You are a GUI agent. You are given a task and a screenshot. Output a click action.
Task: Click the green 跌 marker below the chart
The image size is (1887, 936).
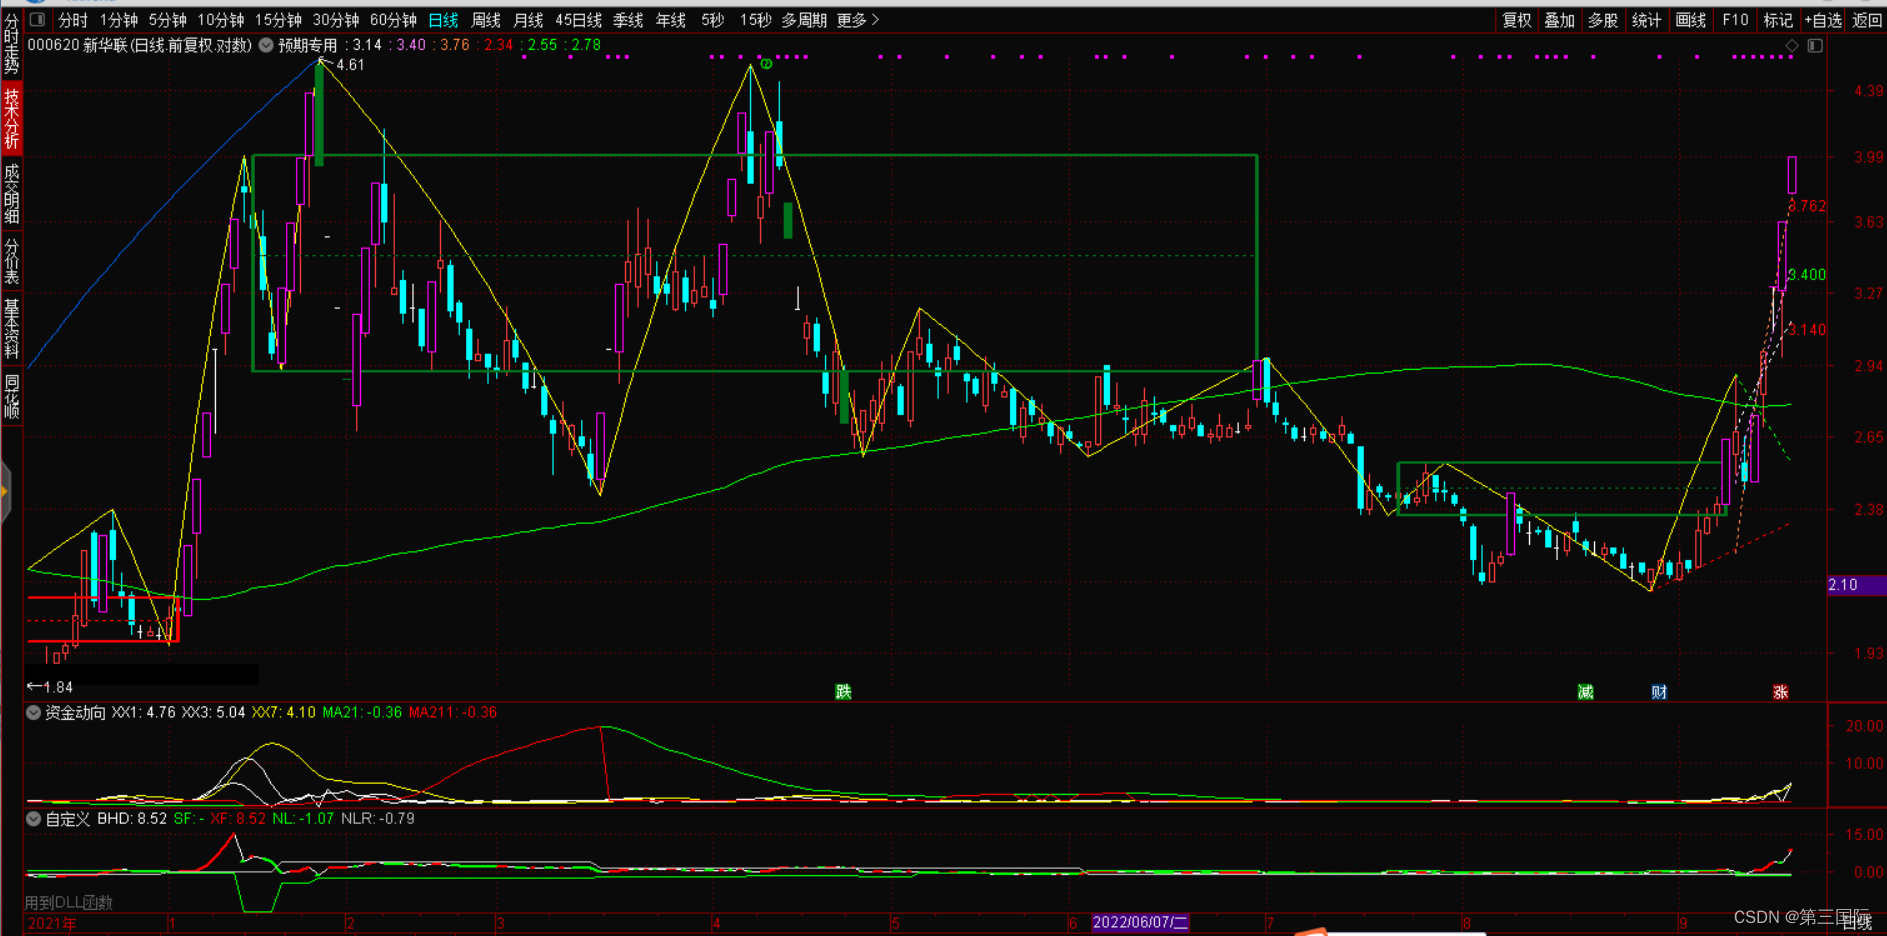pos(843,691)
